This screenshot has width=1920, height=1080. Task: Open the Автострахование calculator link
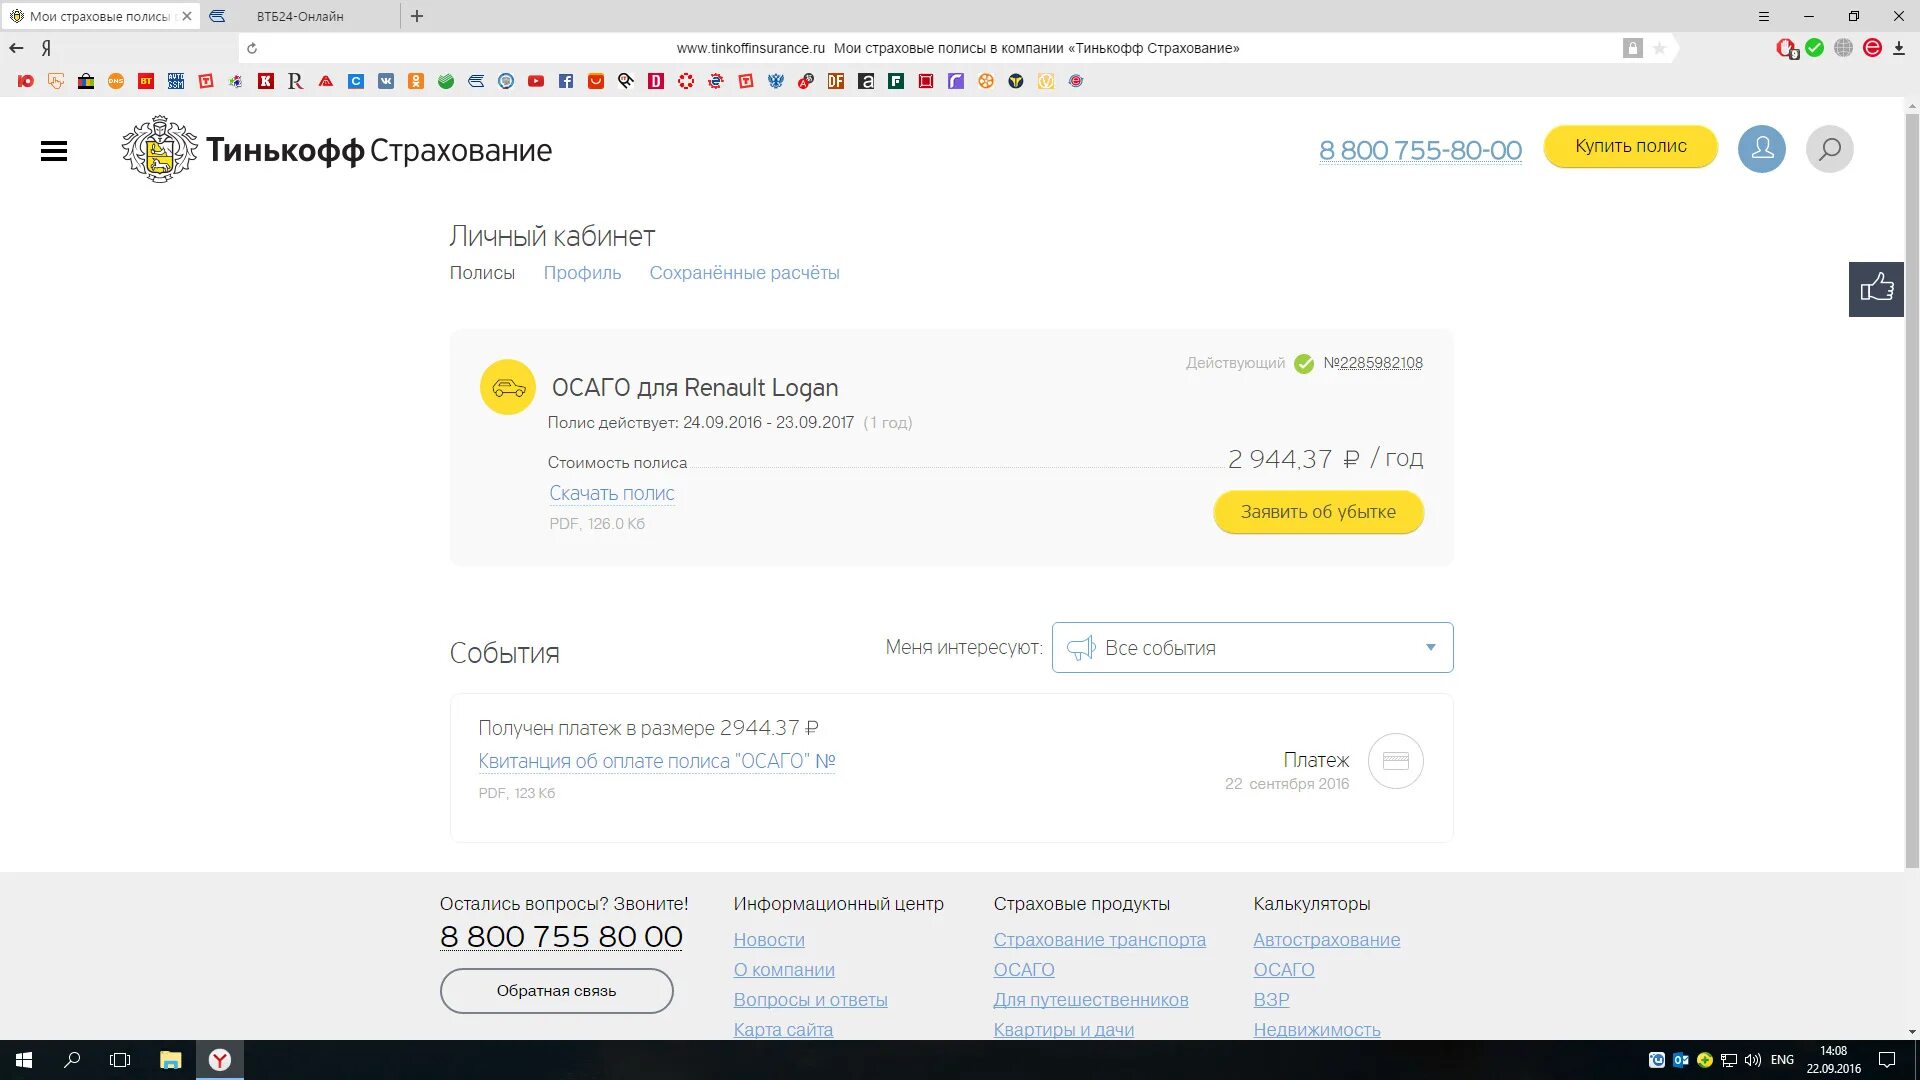tap(1326, 940)
